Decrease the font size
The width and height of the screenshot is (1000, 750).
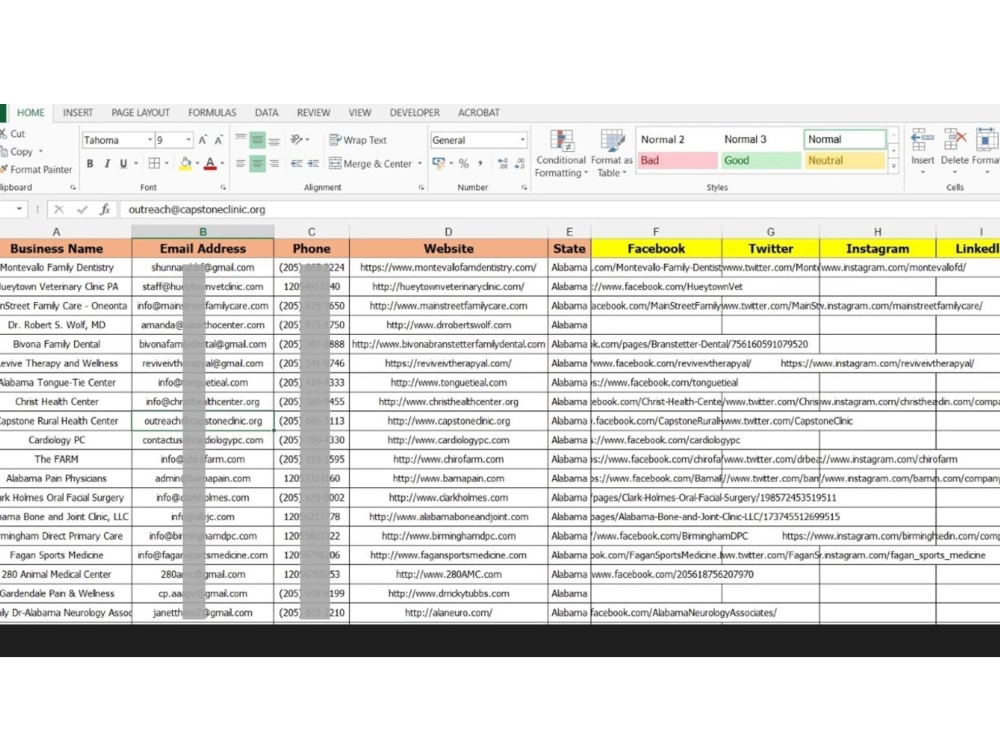(x=219, y=140)
